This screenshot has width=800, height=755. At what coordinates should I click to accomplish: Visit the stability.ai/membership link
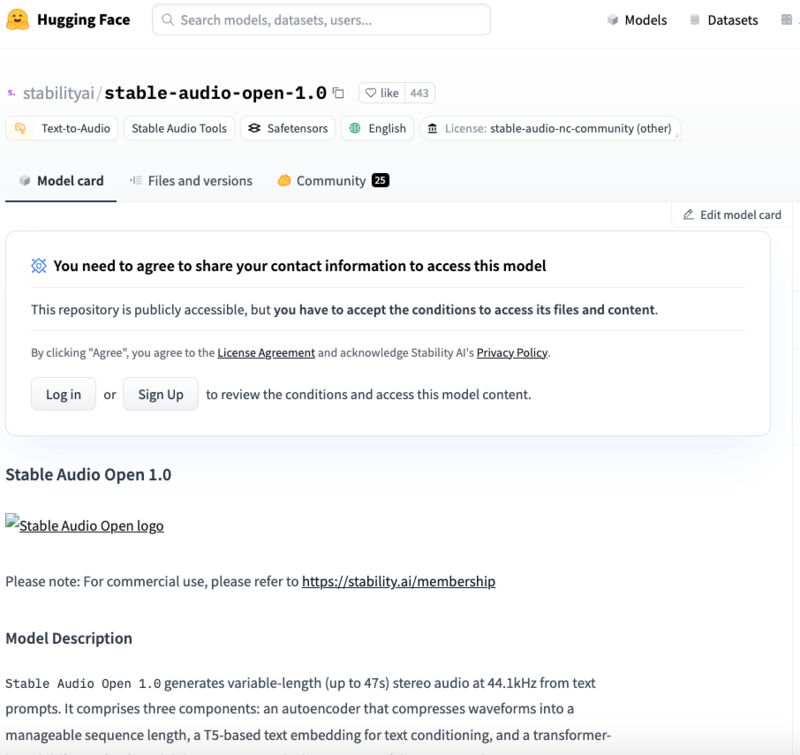pos(398,581)
